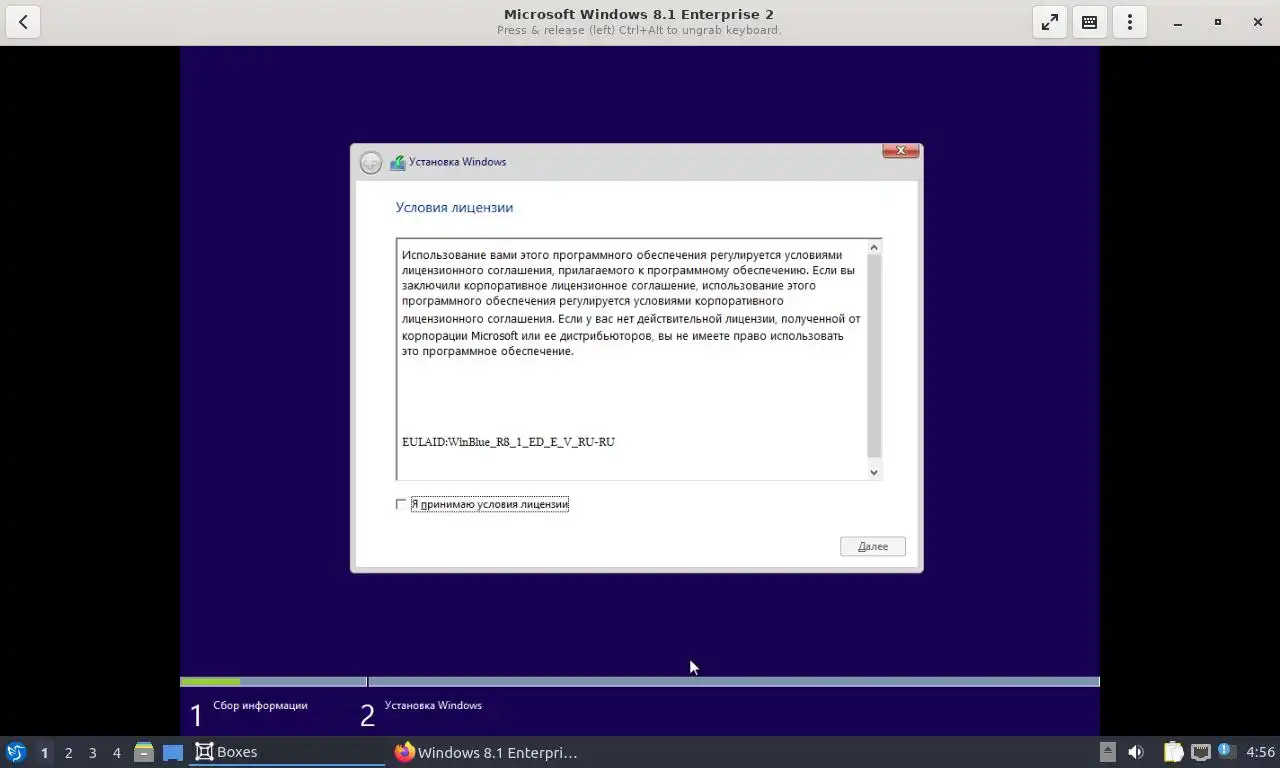This screenshot has height=768, width=1280.
Task: Open the volume control in system tray
Action: click(1136, 752)
